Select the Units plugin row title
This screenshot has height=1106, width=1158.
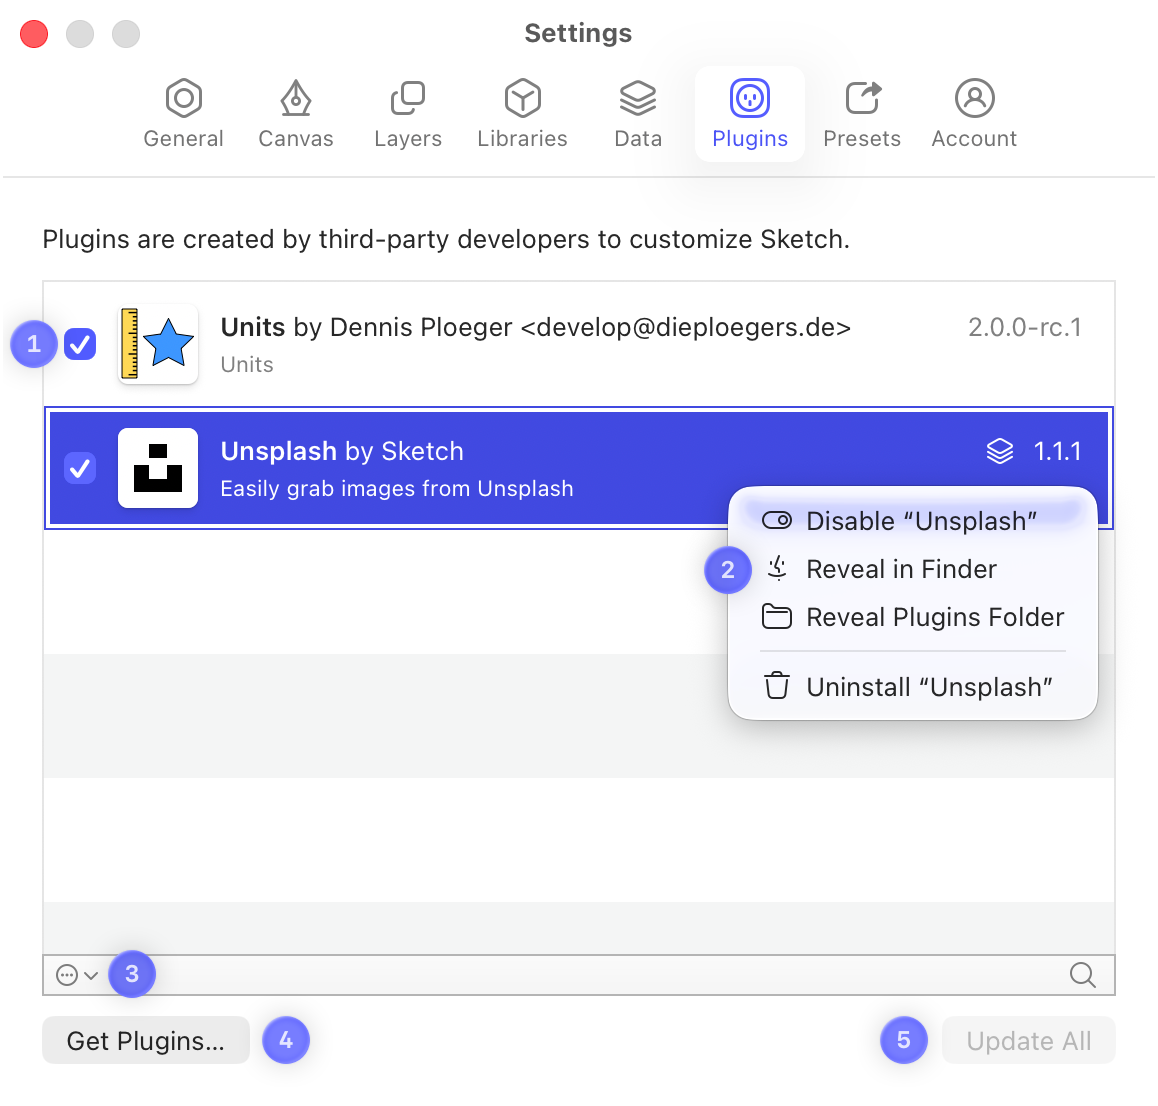(x=535, y=327)
